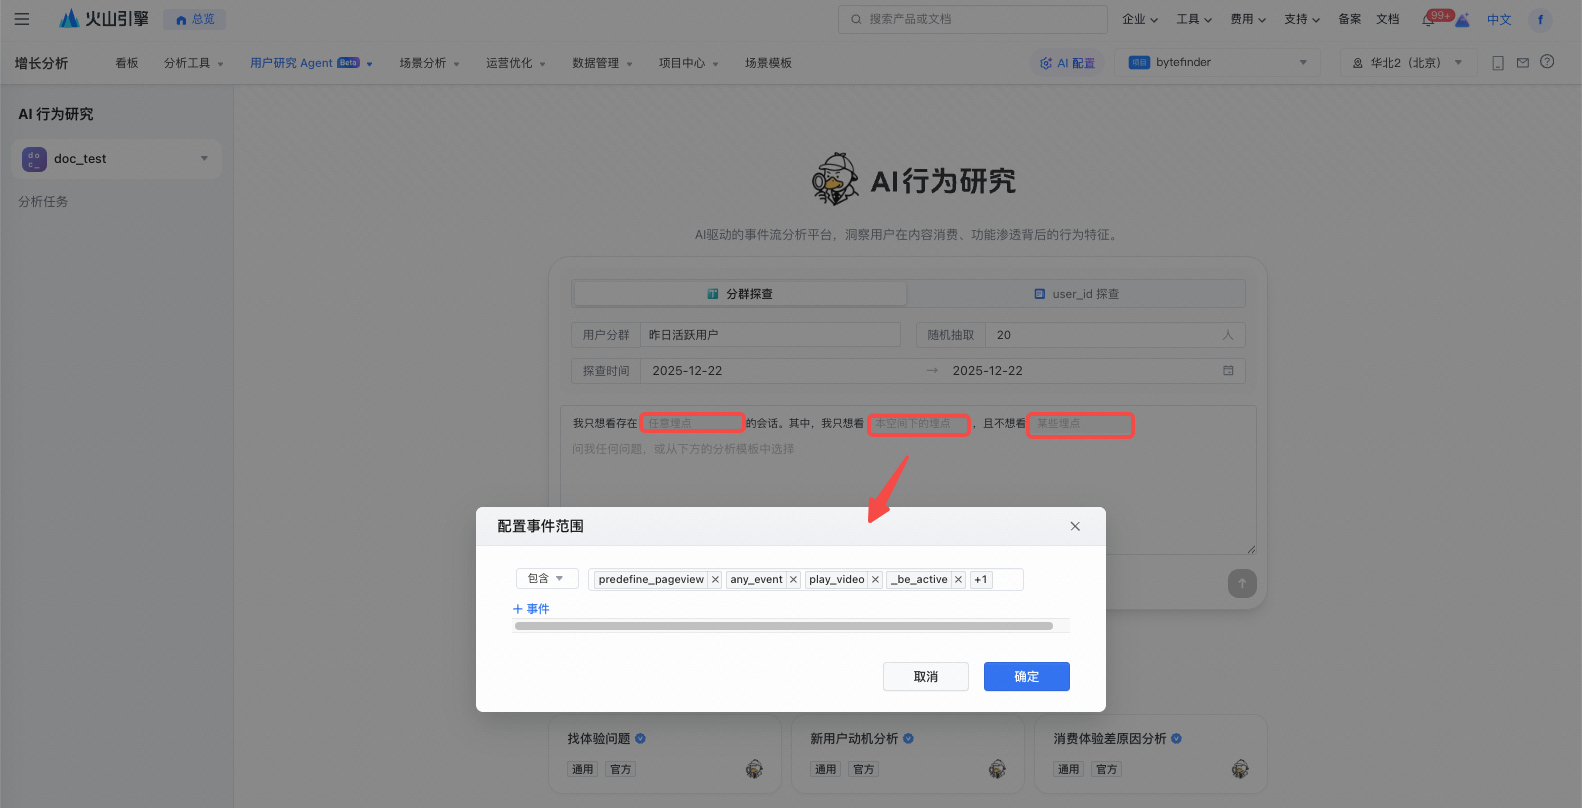This screenshot has width=1582, height=808.
Task: Click the 取消 button
Action: pyautogui.click(x=926, y=677)
